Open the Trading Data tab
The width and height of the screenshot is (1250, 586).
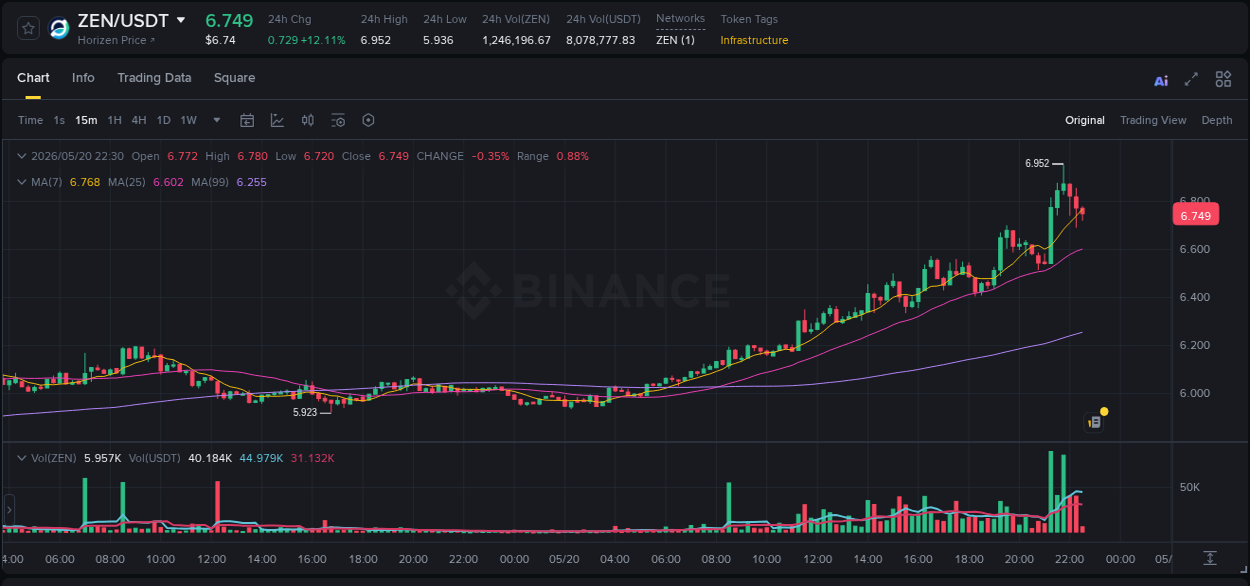[x=154, y=78]
